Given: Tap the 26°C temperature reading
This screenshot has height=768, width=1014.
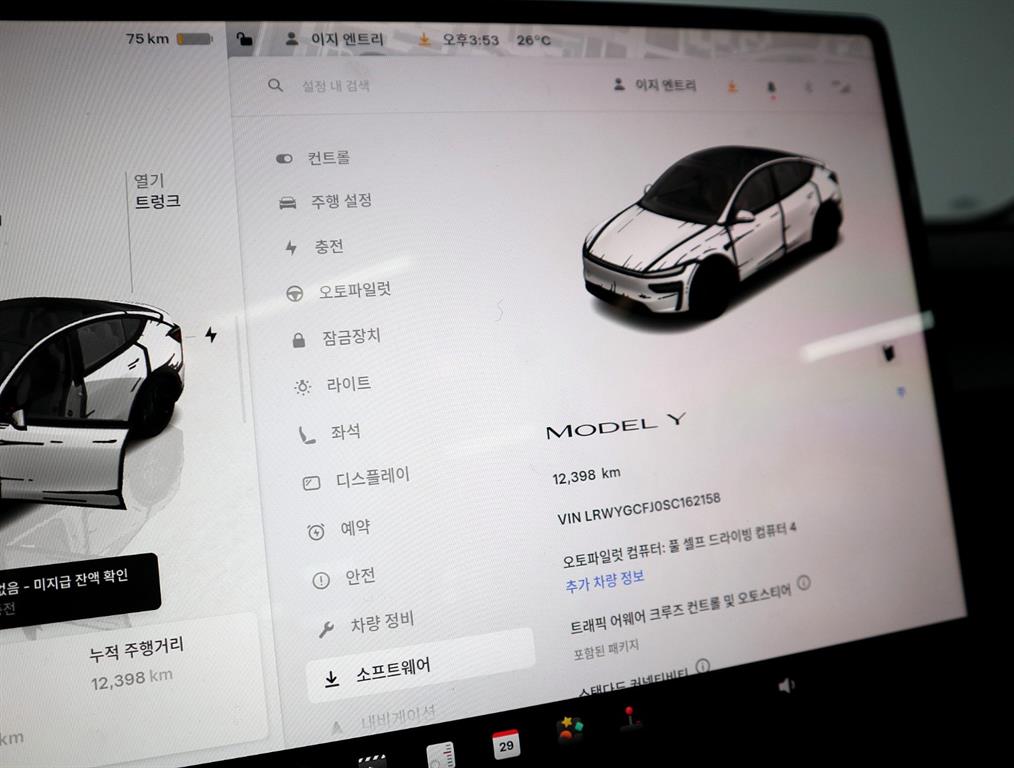Looking at the screenshot, I should [534, 40].
